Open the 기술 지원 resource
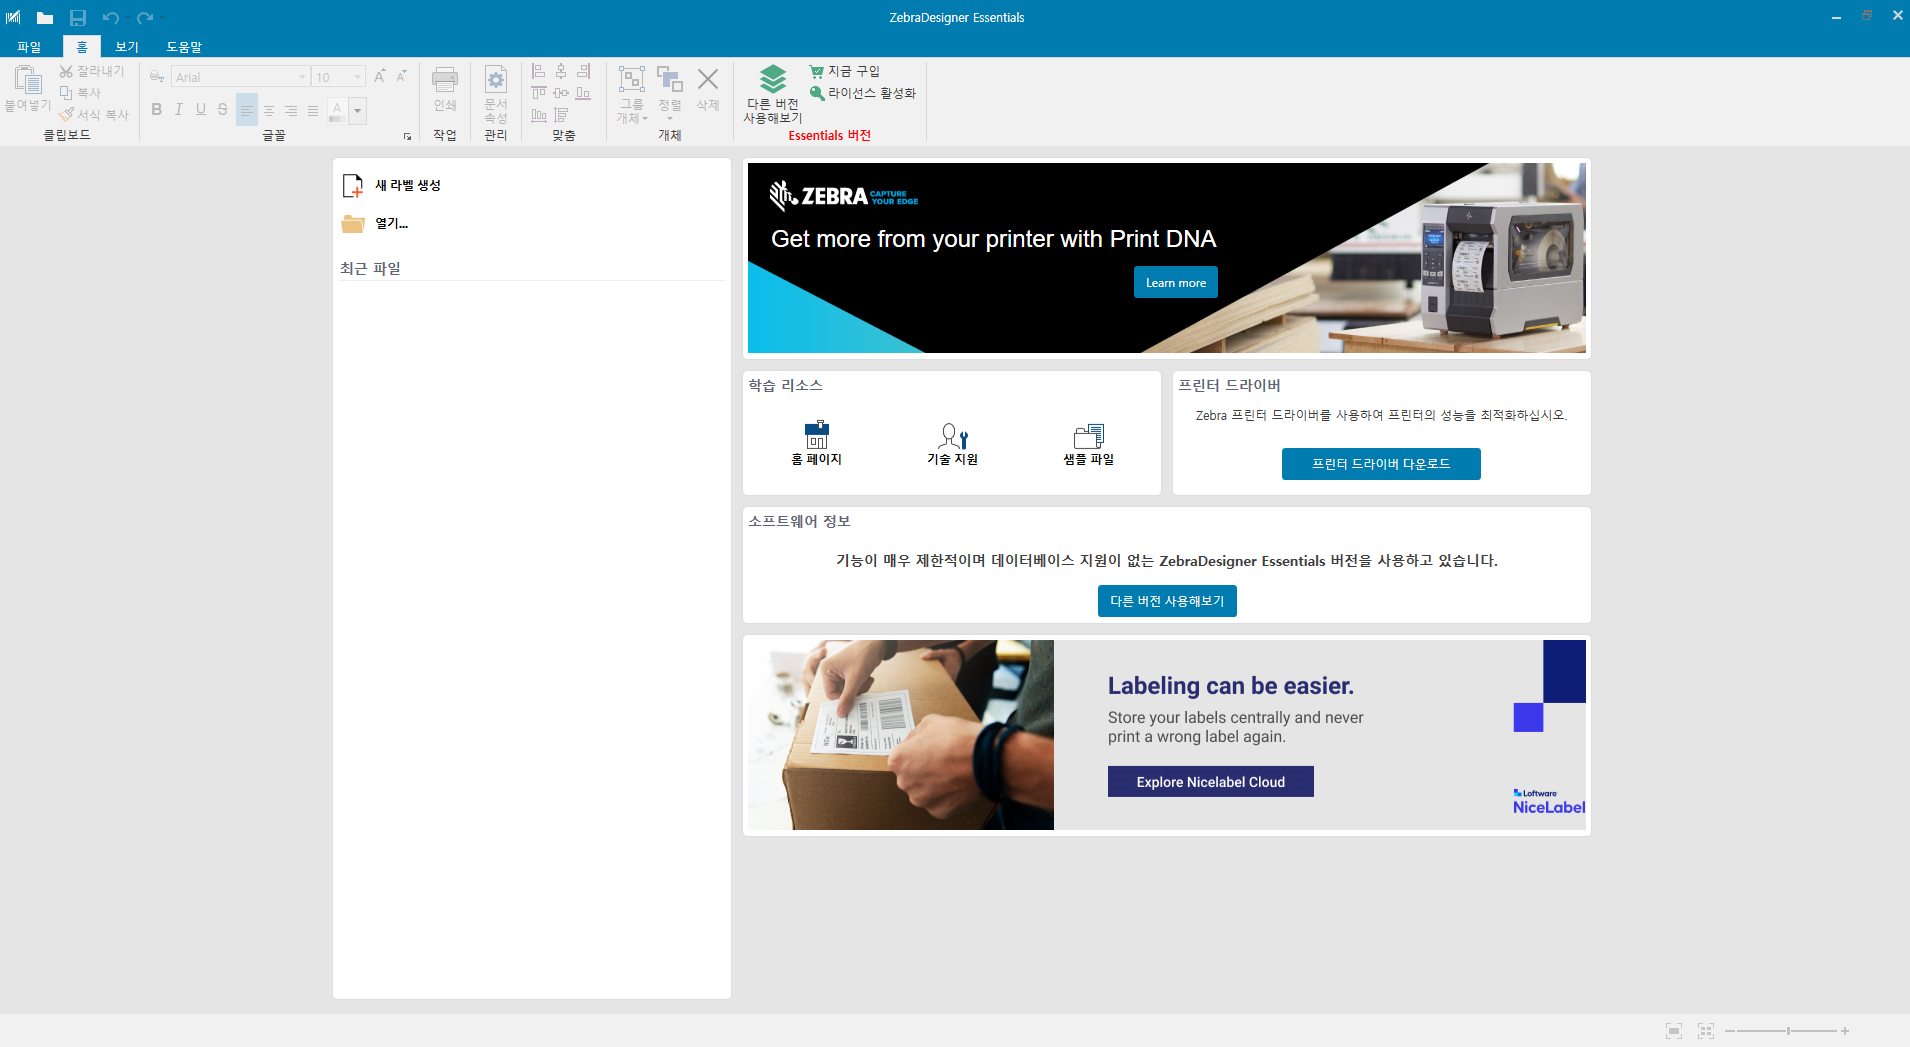Viewport: 1910px width, 1047px height. [x=953, y=444]
